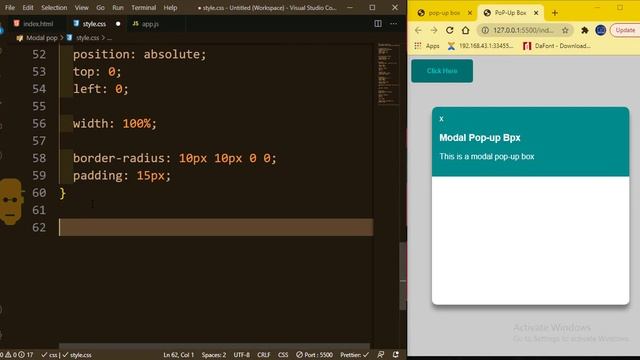
Task: Split the editor to the right
Action: pos(378,24)
